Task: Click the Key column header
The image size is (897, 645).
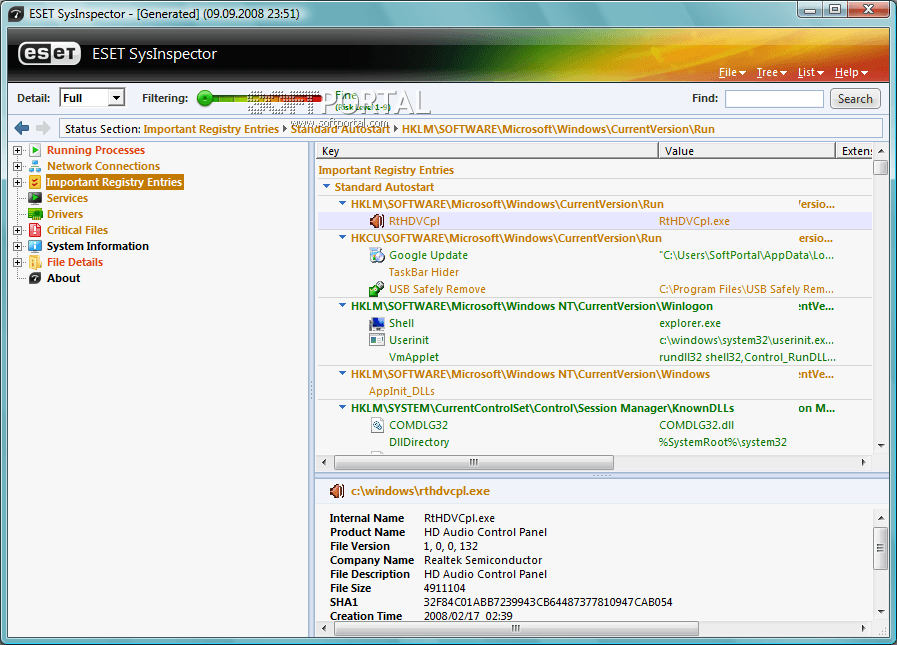Action: tap(487, 151)
